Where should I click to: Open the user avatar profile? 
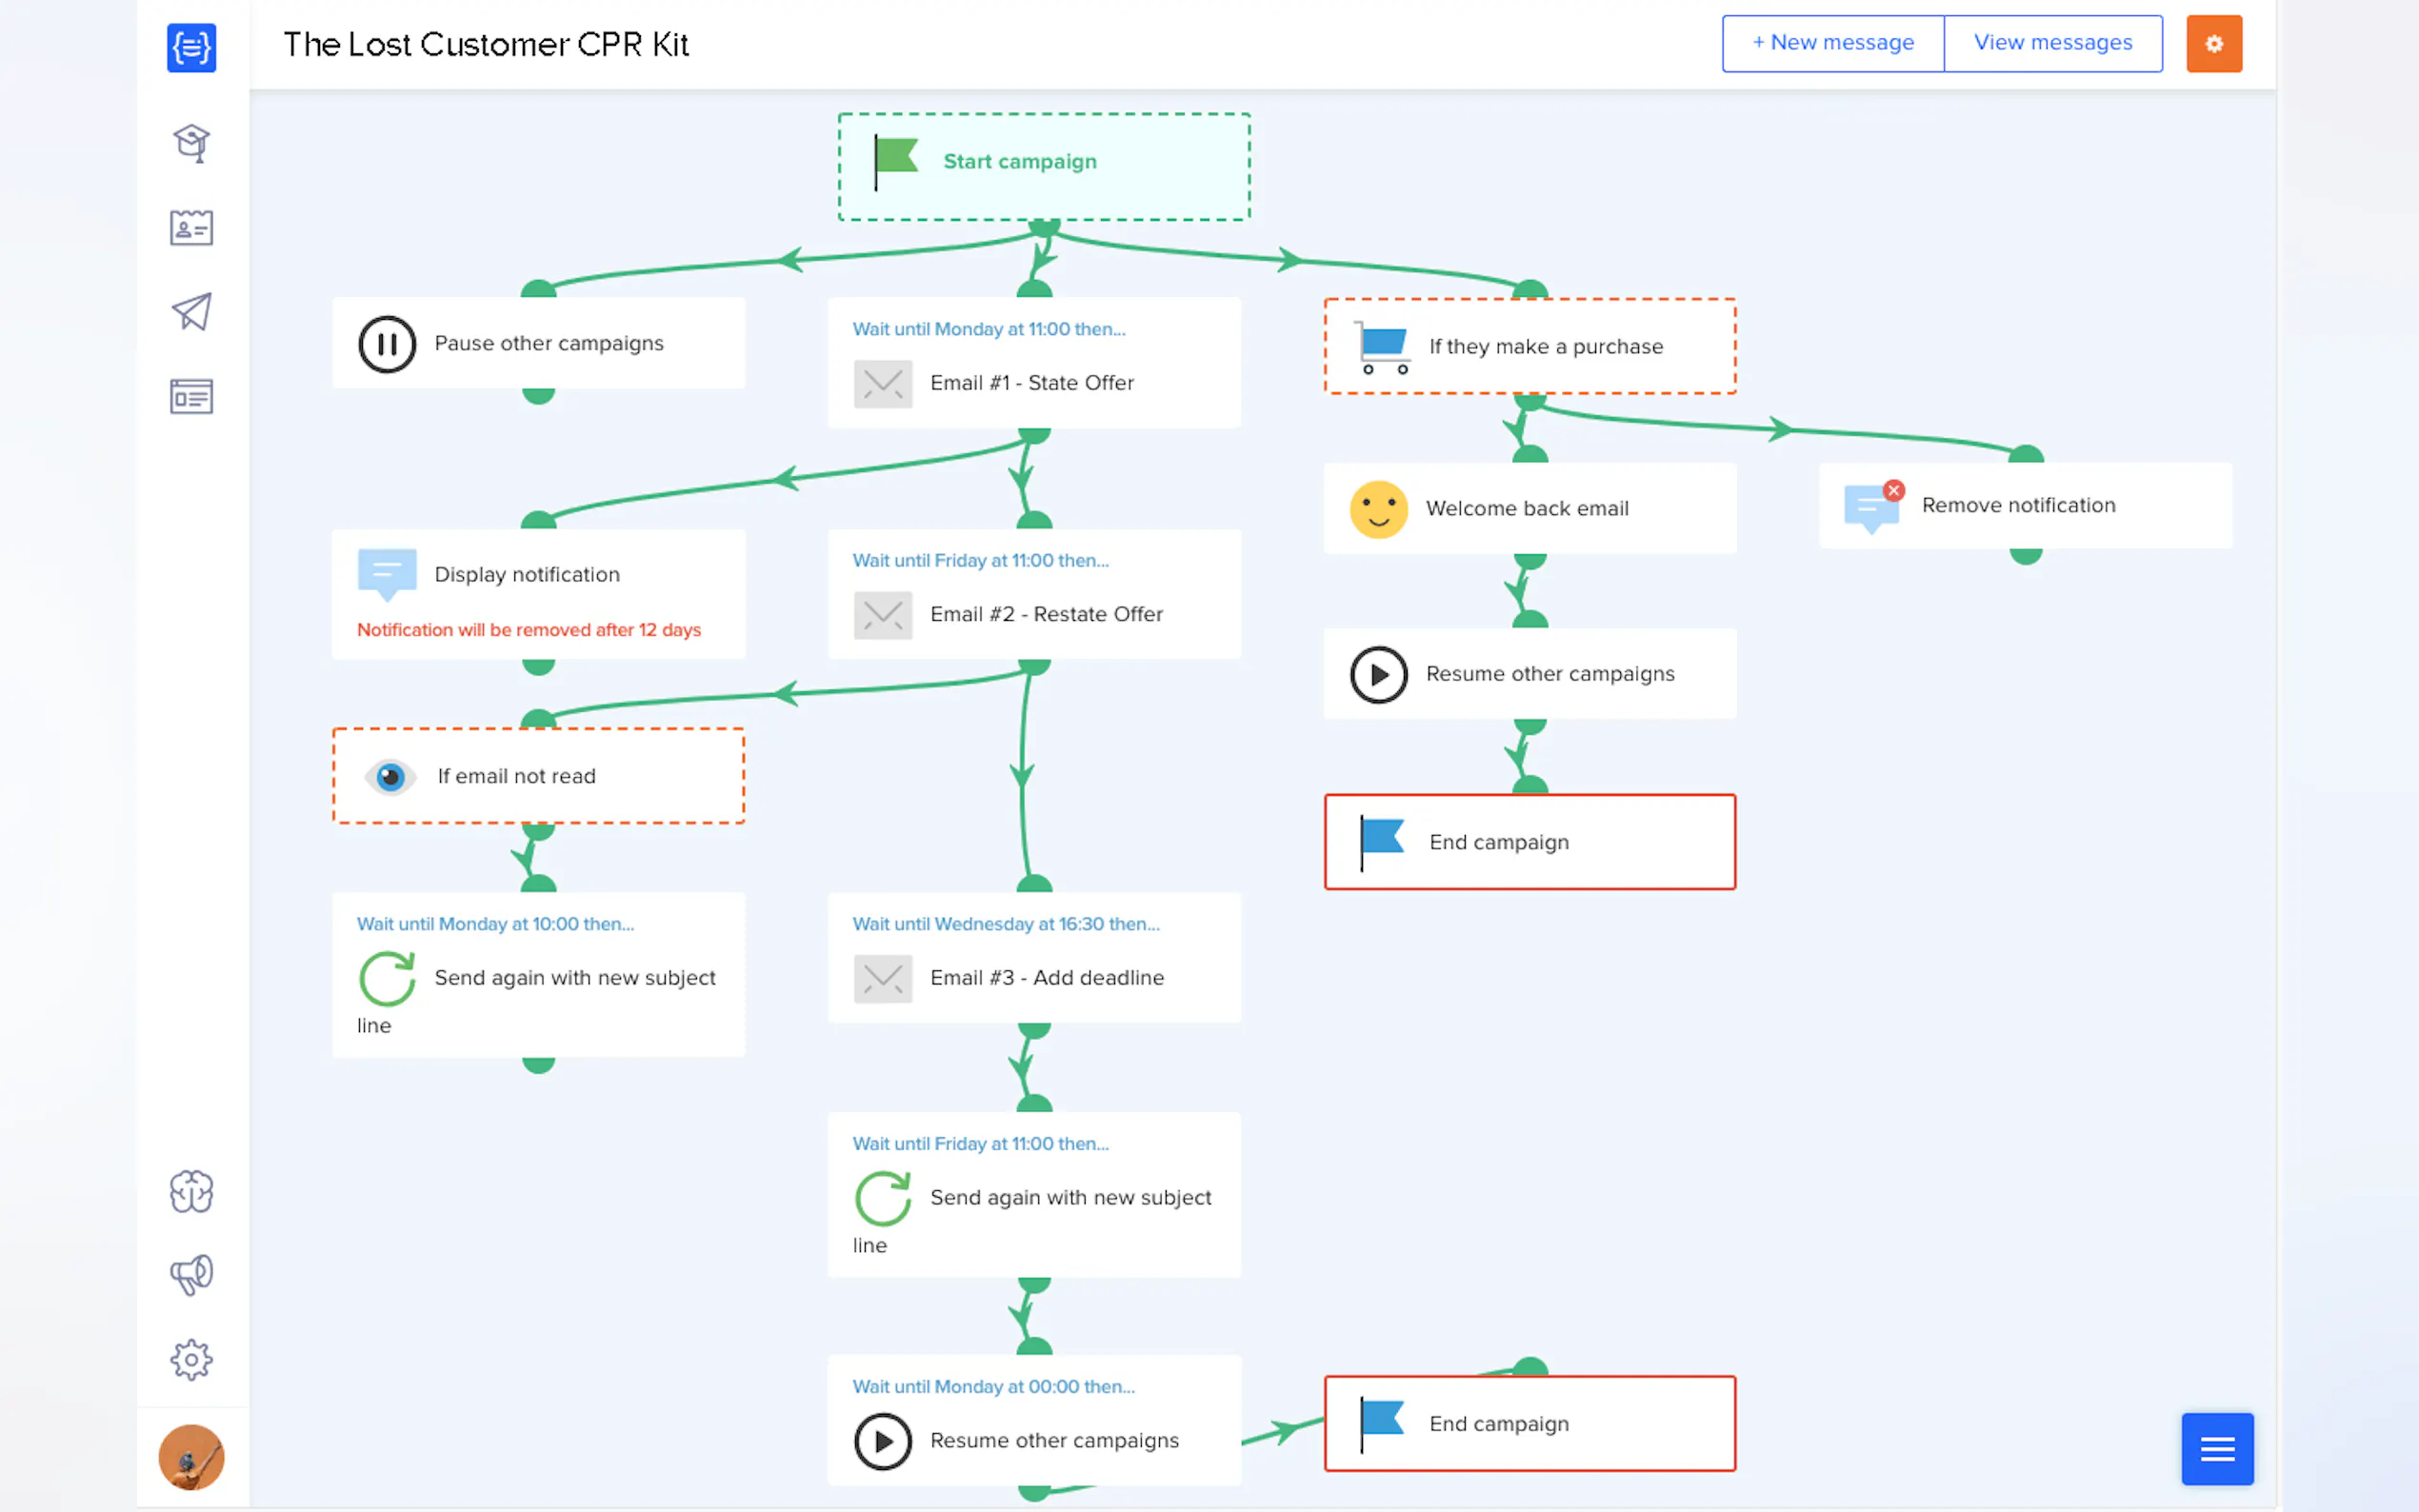191,1457
